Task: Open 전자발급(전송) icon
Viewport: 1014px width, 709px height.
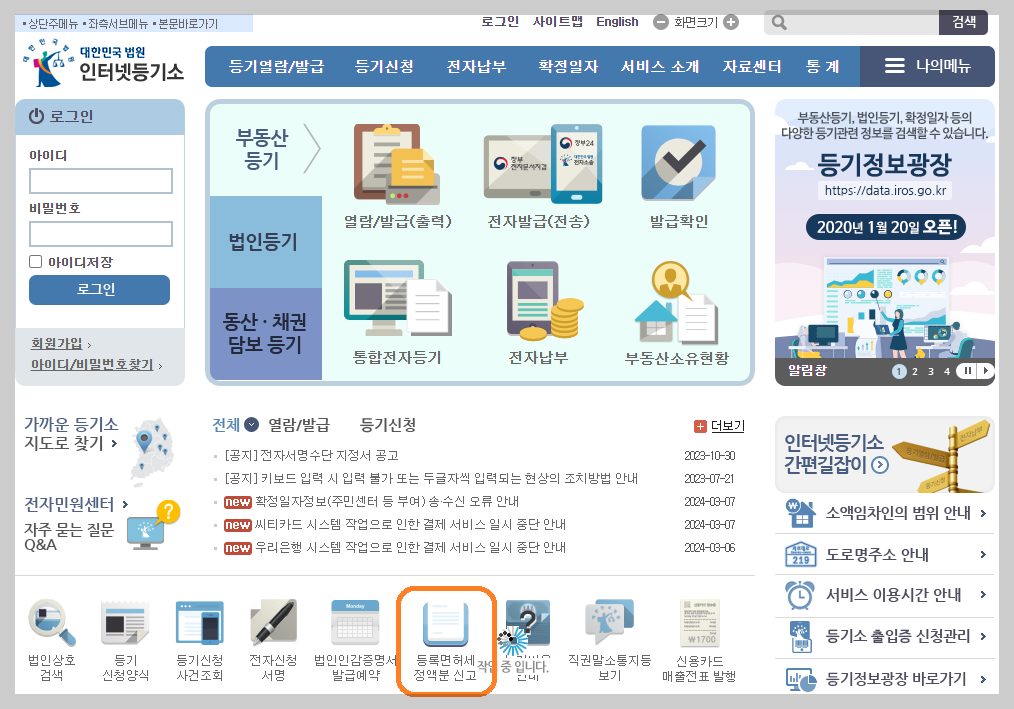Action: click(x=543, y=164)
